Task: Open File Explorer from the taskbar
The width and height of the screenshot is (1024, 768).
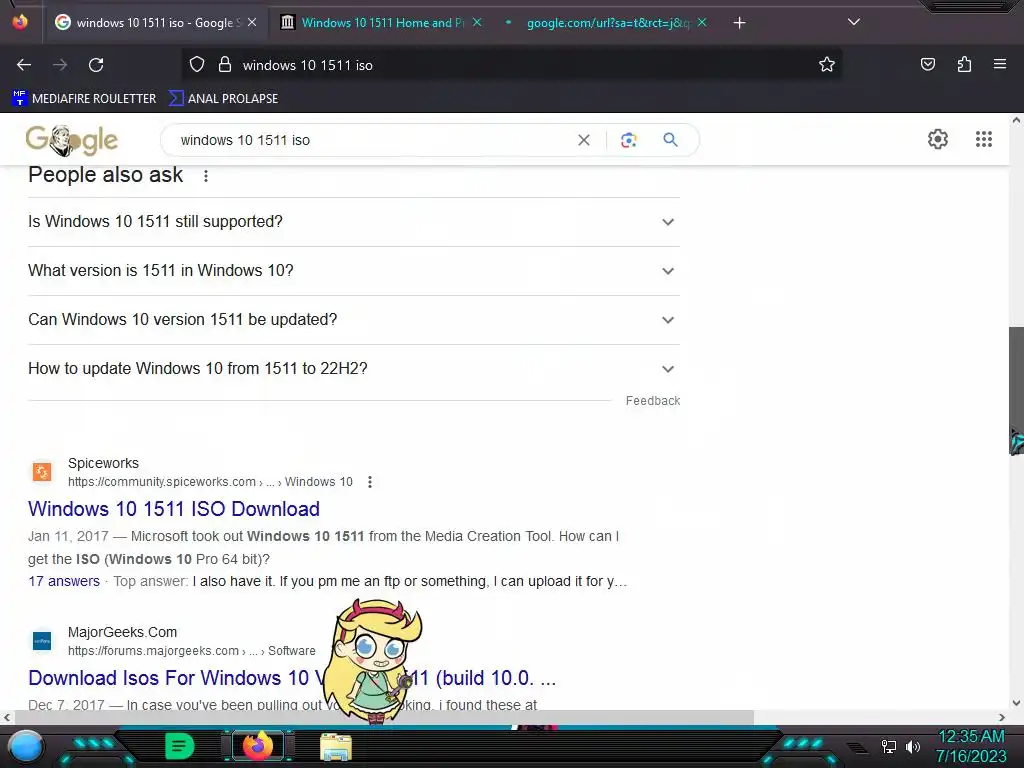Action: [336, 747]
